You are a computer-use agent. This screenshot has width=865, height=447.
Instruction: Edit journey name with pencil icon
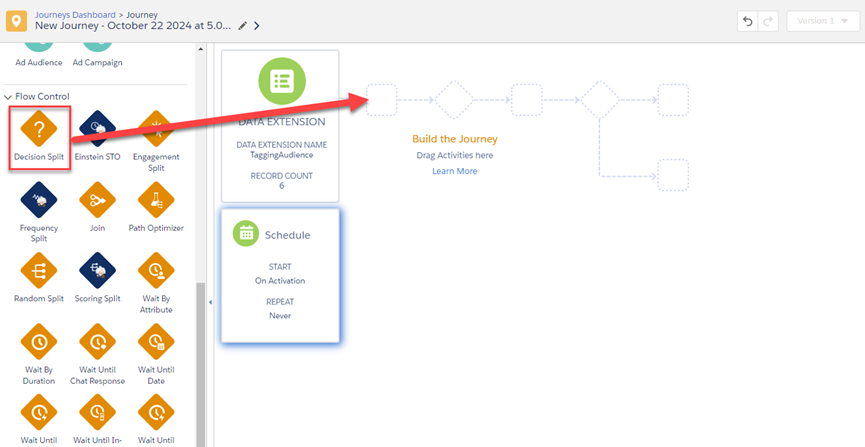242,25
